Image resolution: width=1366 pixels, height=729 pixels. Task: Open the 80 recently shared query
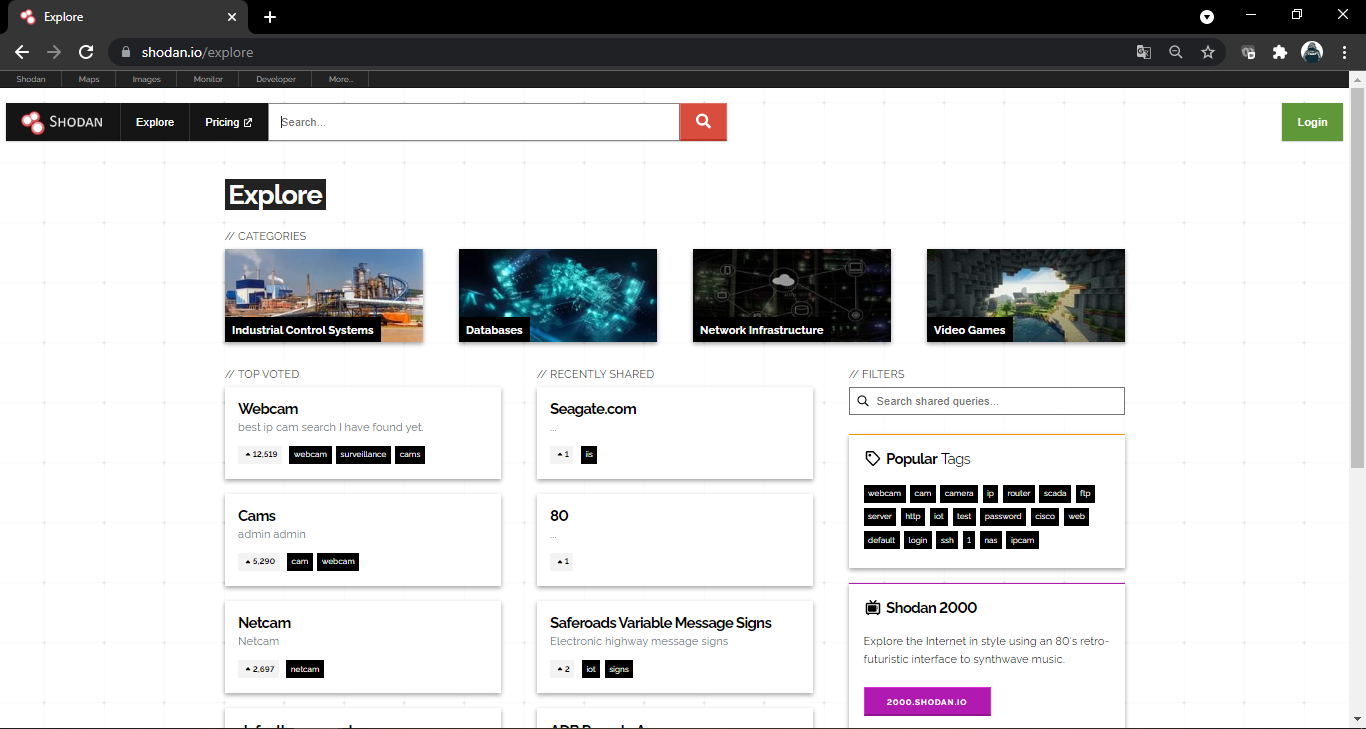click(559, 515)
